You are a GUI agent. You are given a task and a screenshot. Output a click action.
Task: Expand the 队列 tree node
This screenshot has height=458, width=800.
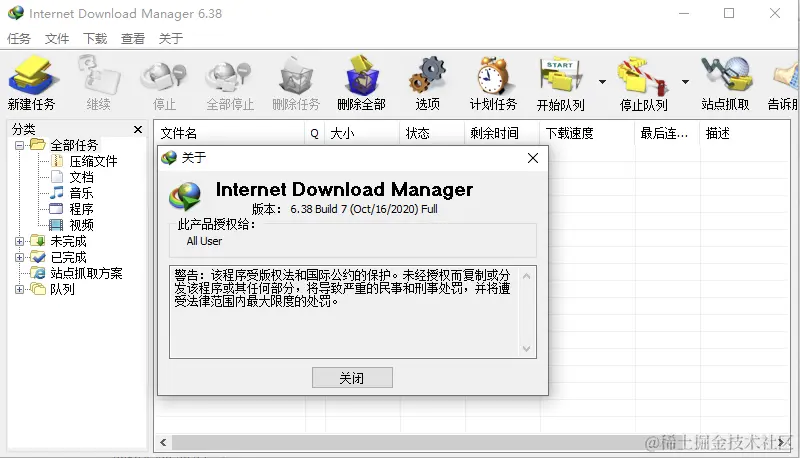pos(19,289)
